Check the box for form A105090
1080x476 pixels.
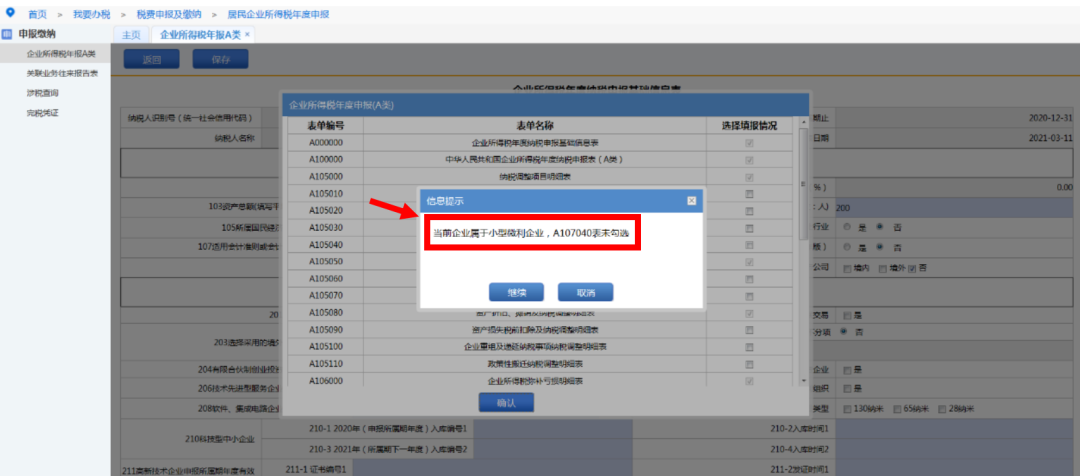click(749, 330)
